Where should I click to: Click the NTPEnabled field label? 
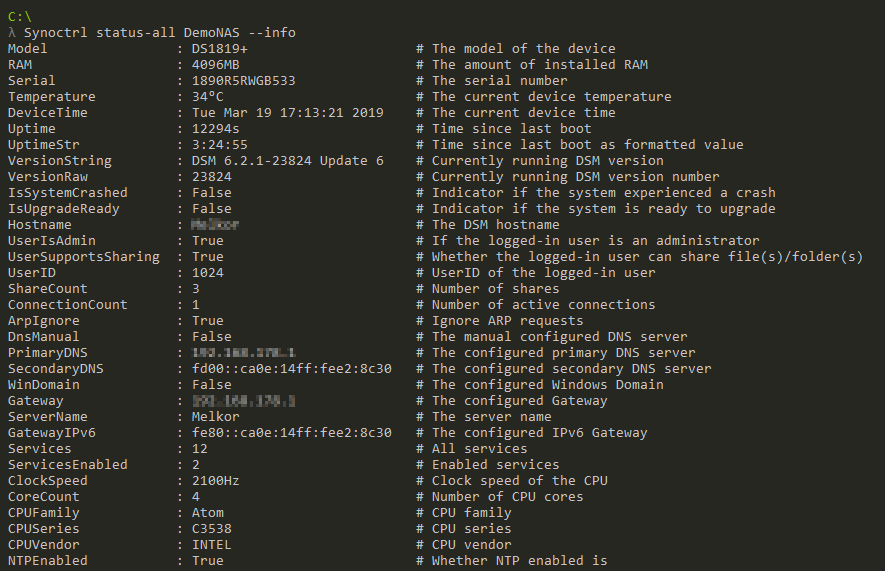[x=47, y=561]
